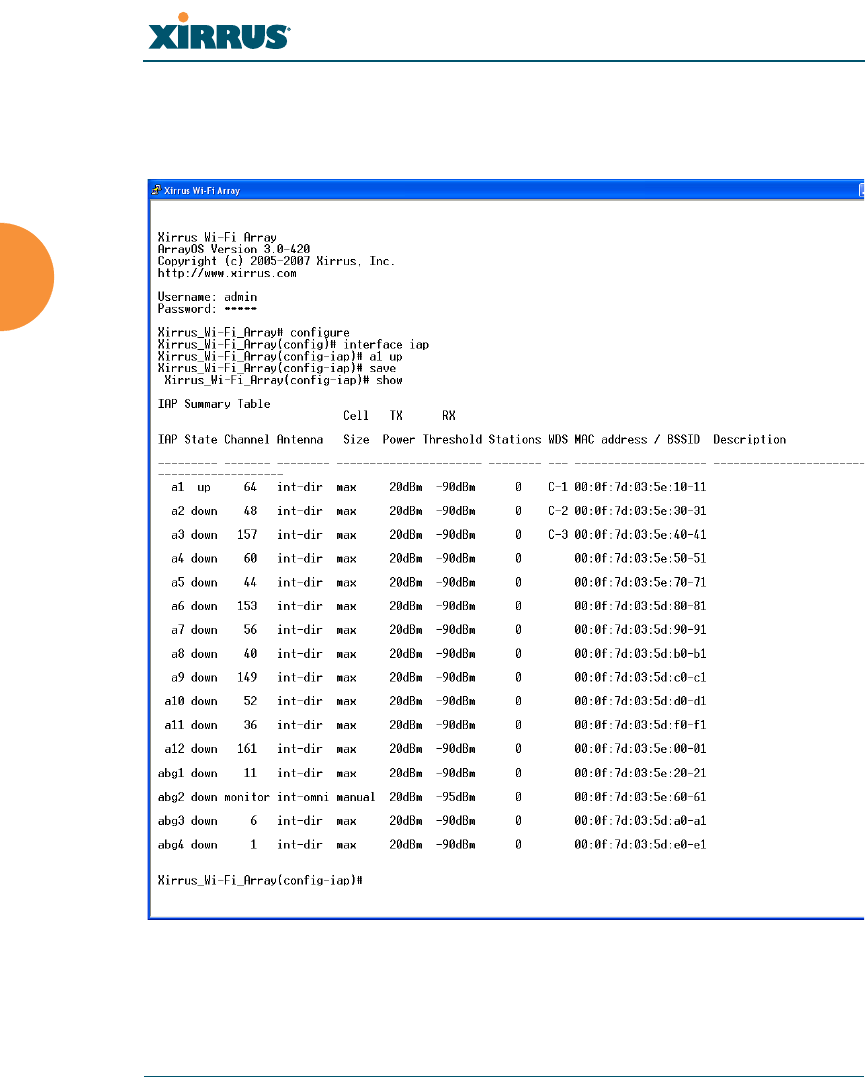Click the 'ArrayOS Version 3.0-420' line
This screenshot has width=865, height=1077.
click(x=234, y=249)
